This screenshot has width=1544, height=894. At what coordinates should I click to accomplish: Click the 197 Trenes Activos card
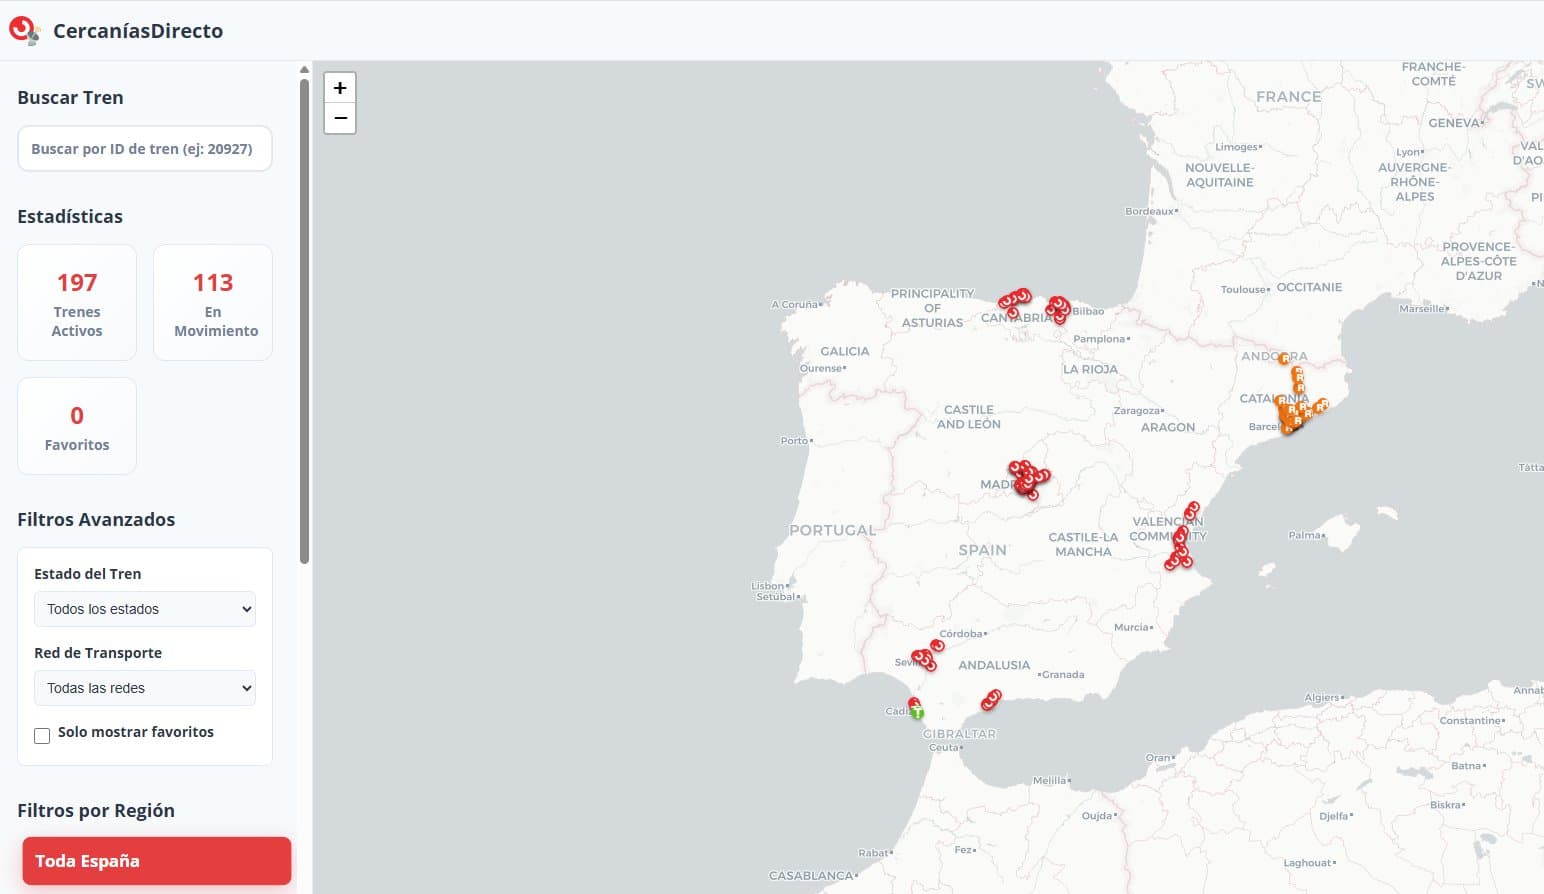(77, 302)
